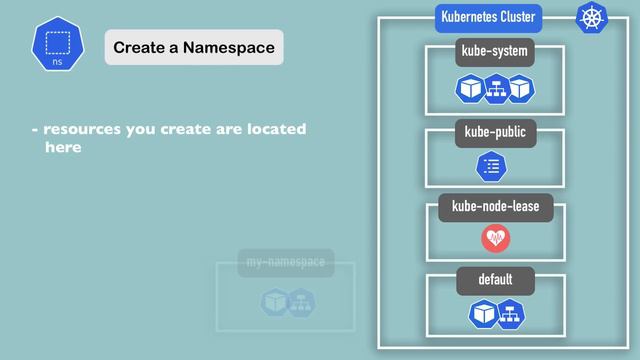Image resolution: width=640 pixels, height=360 pixels.
Task: Click the red heartbeat icon in kube-node-lease
Action: click(496, 238)
